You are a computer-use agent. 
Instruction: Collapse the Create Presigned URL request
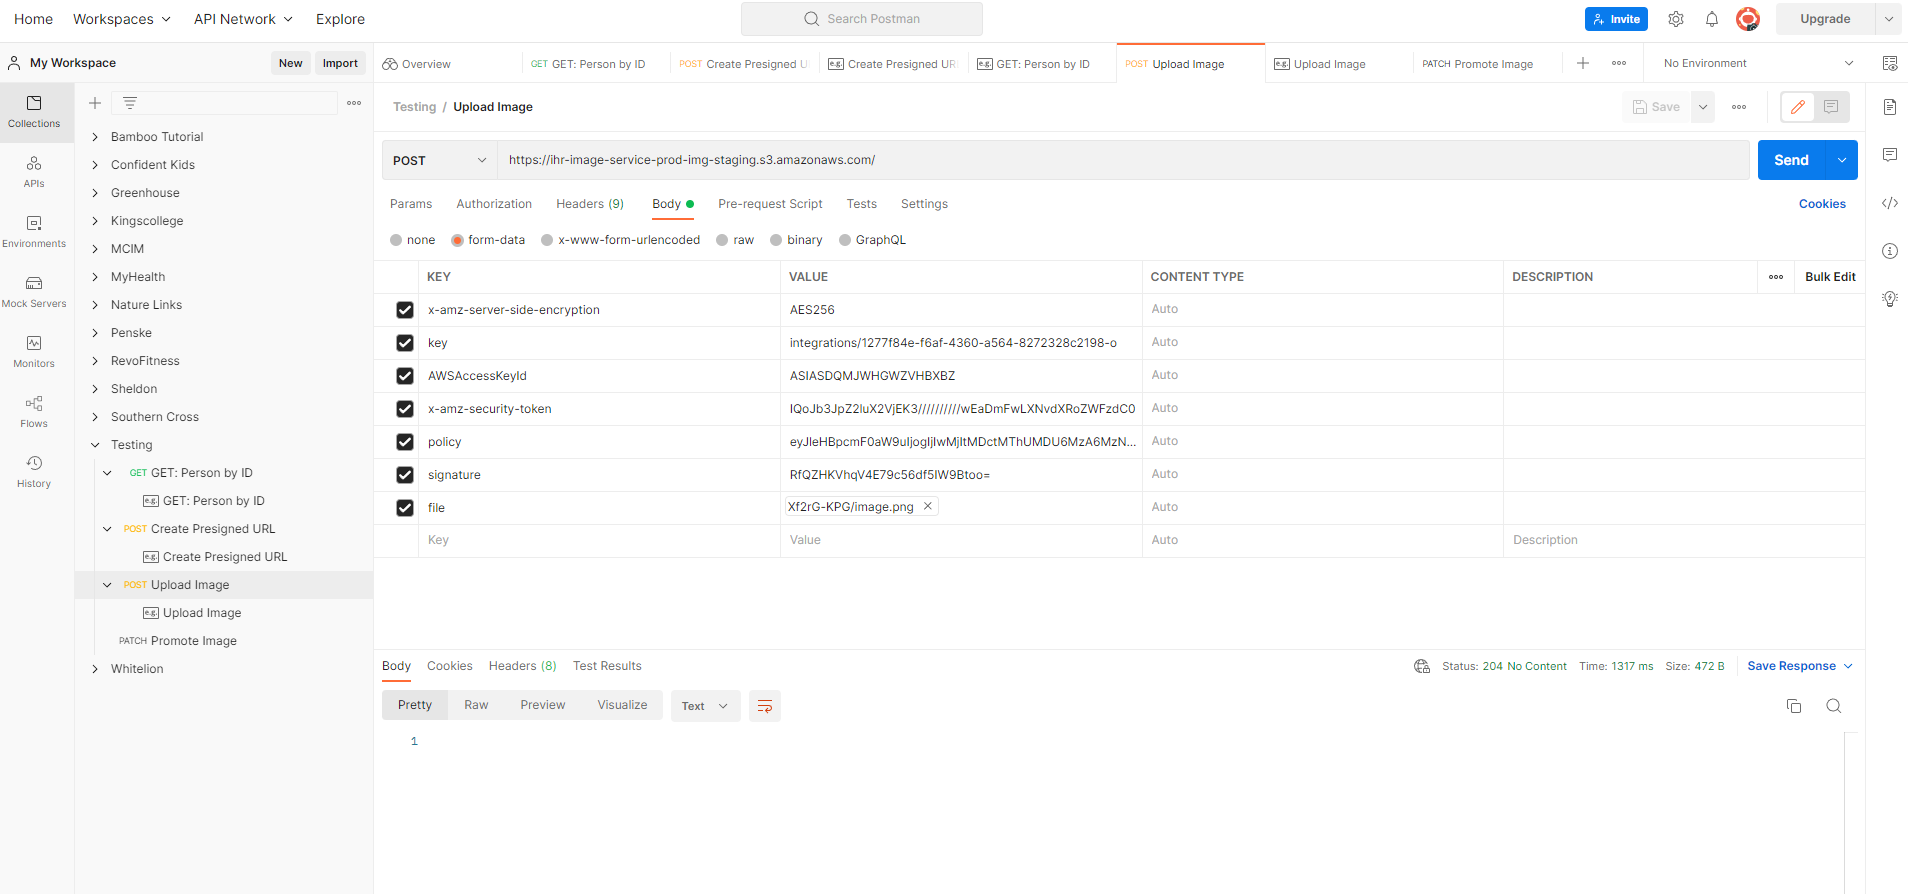[107, 529]
